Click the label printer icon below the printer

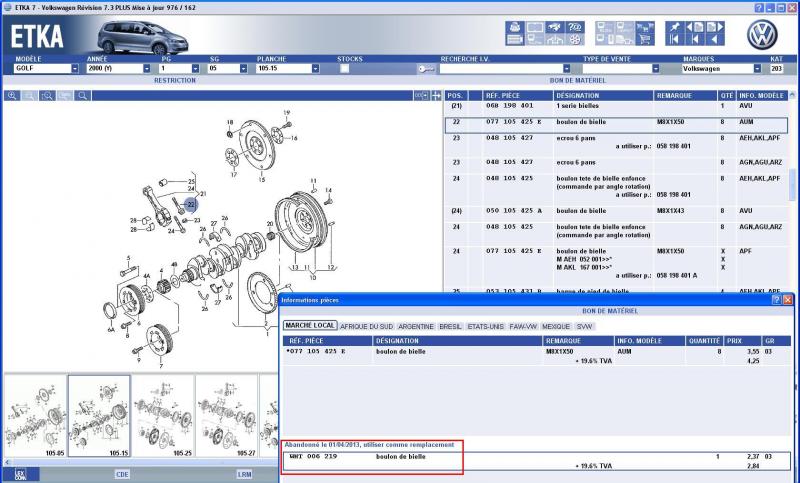coord(515,39)
